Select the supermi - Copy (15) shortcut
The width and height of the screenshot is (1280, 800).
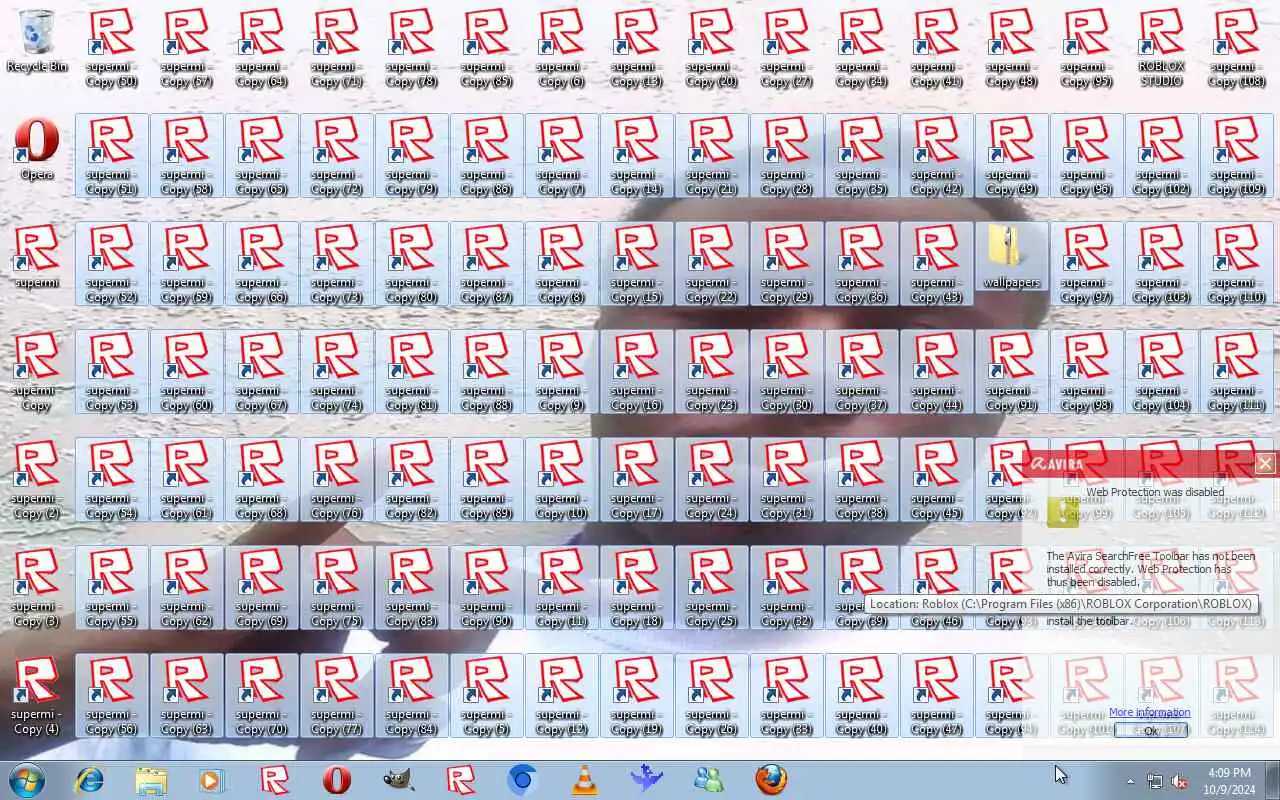coord(636,263)
